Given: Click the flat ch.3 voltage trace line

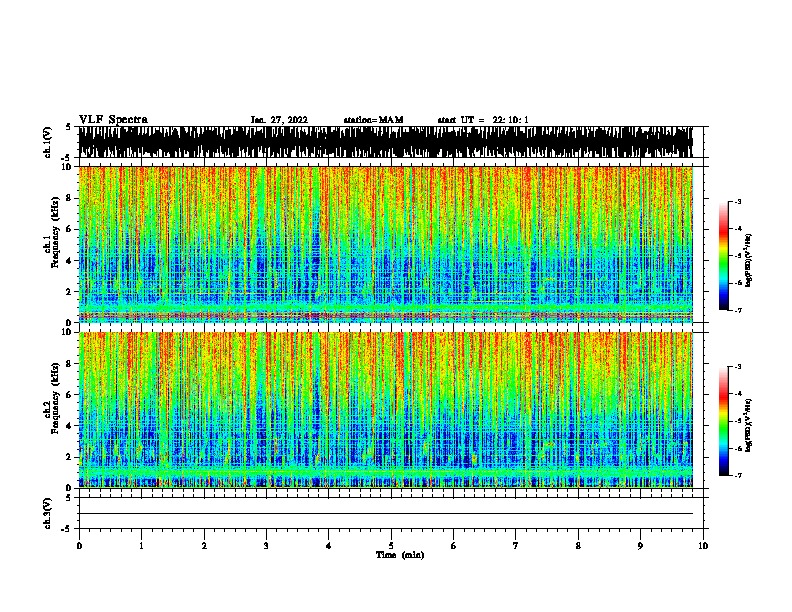Looking at the screenshot, I should point(386,514).
